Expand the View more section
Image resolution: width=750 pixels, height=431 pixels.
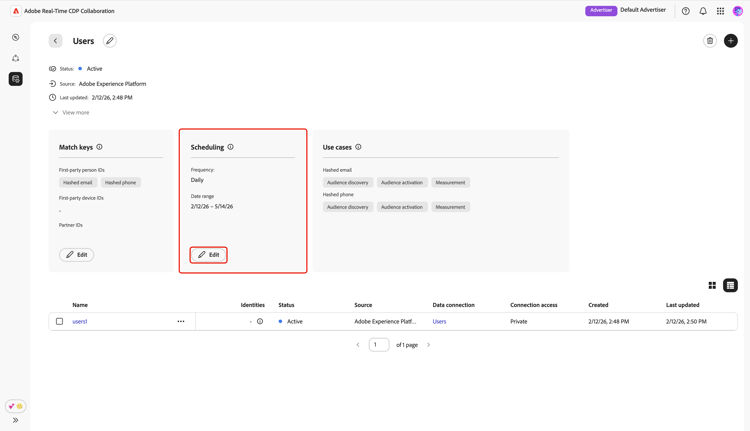coord(71,112)
